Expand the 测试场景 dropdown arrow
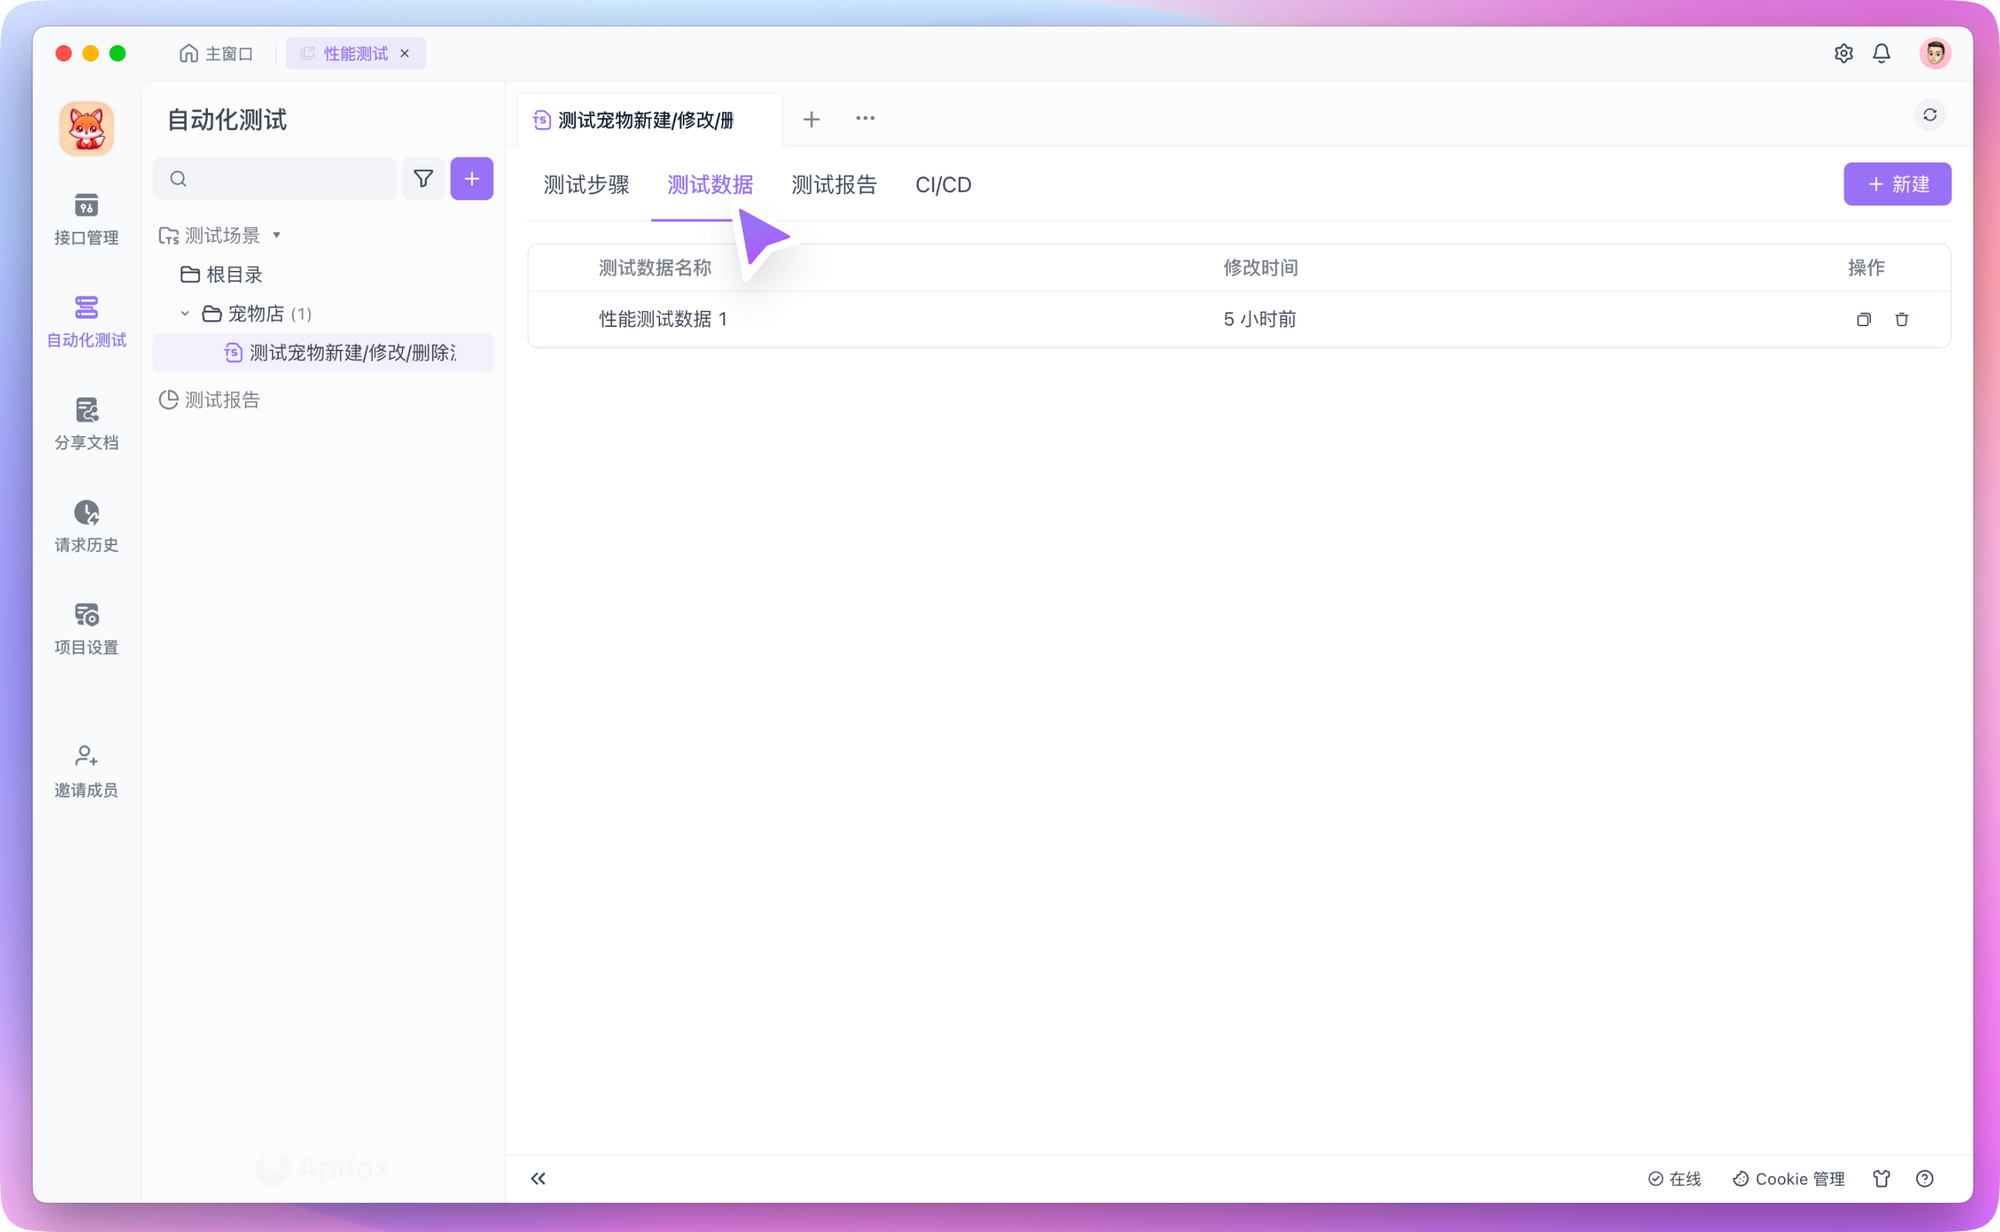 (277, 235)
